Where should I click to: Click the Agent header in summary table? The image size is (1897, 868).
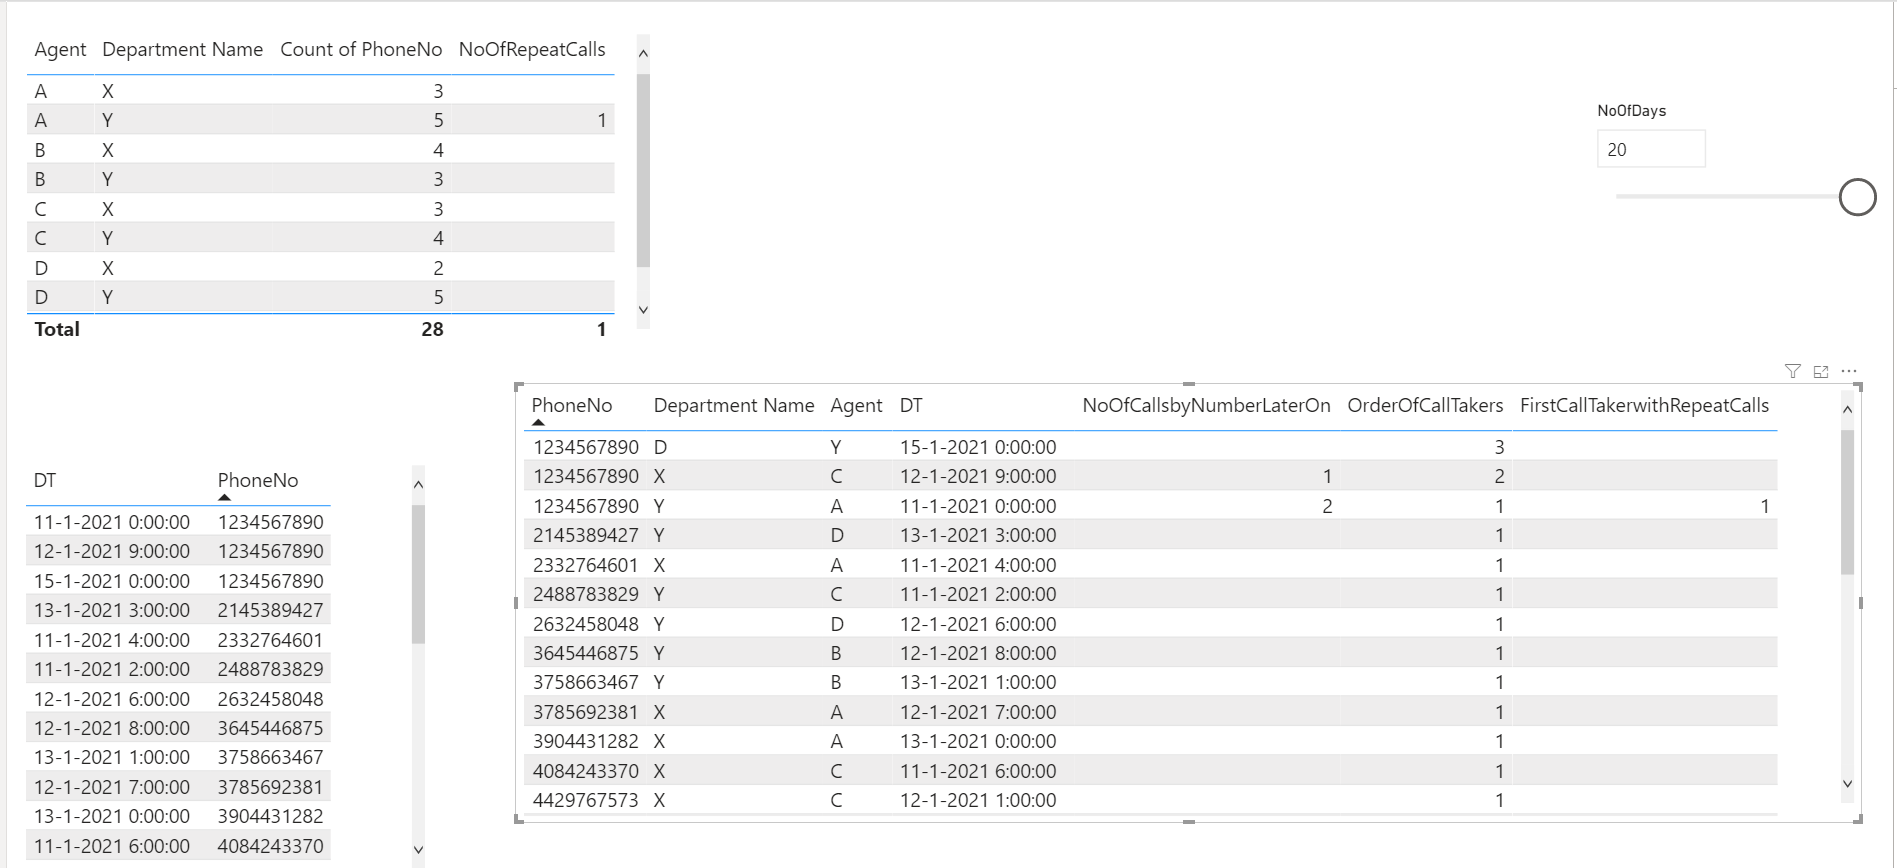(60, 49)
